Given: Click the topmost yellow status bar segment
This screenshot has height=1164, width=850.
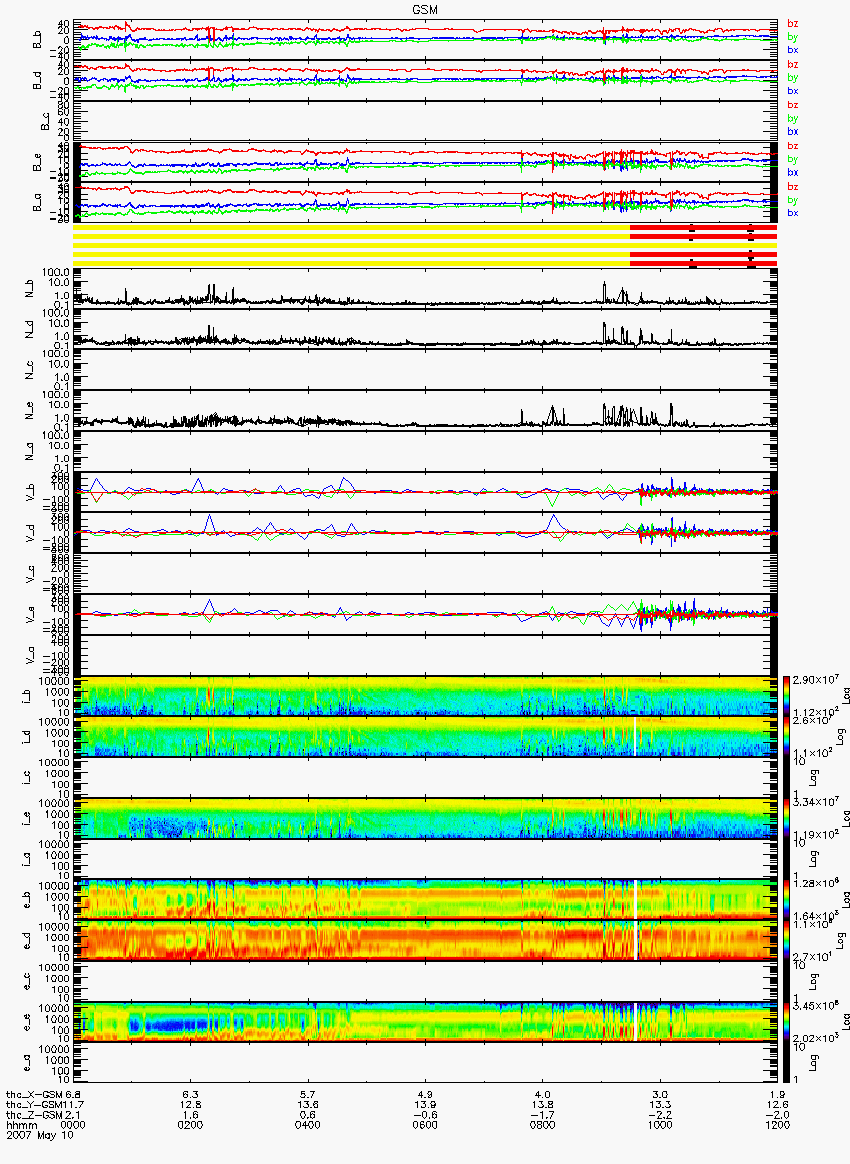Looking at the screenshot, I should [351, 227].
